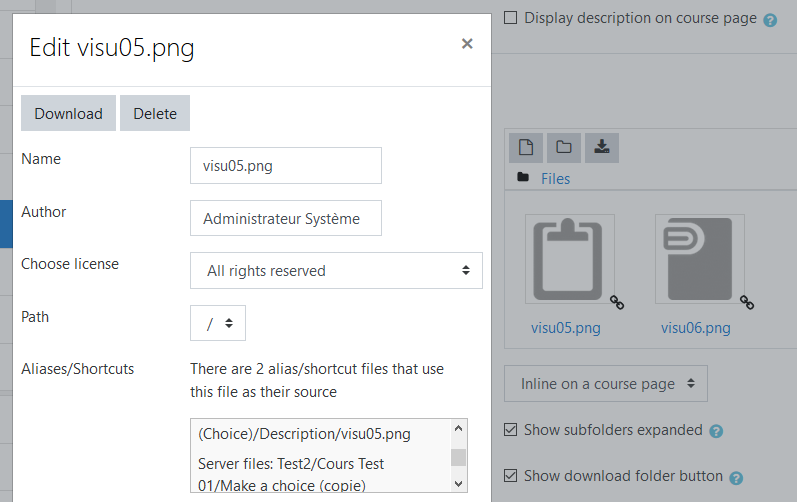797x502 pixels.
Task: Click the folder icon beside Files
Action: pos(523,177)
